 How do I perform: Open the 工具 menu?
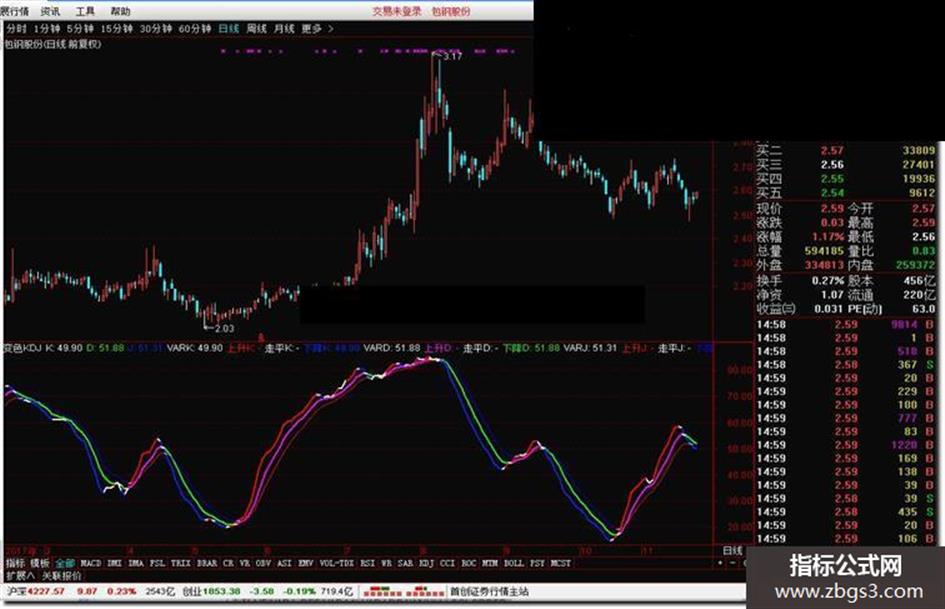[x=85, y=11]
